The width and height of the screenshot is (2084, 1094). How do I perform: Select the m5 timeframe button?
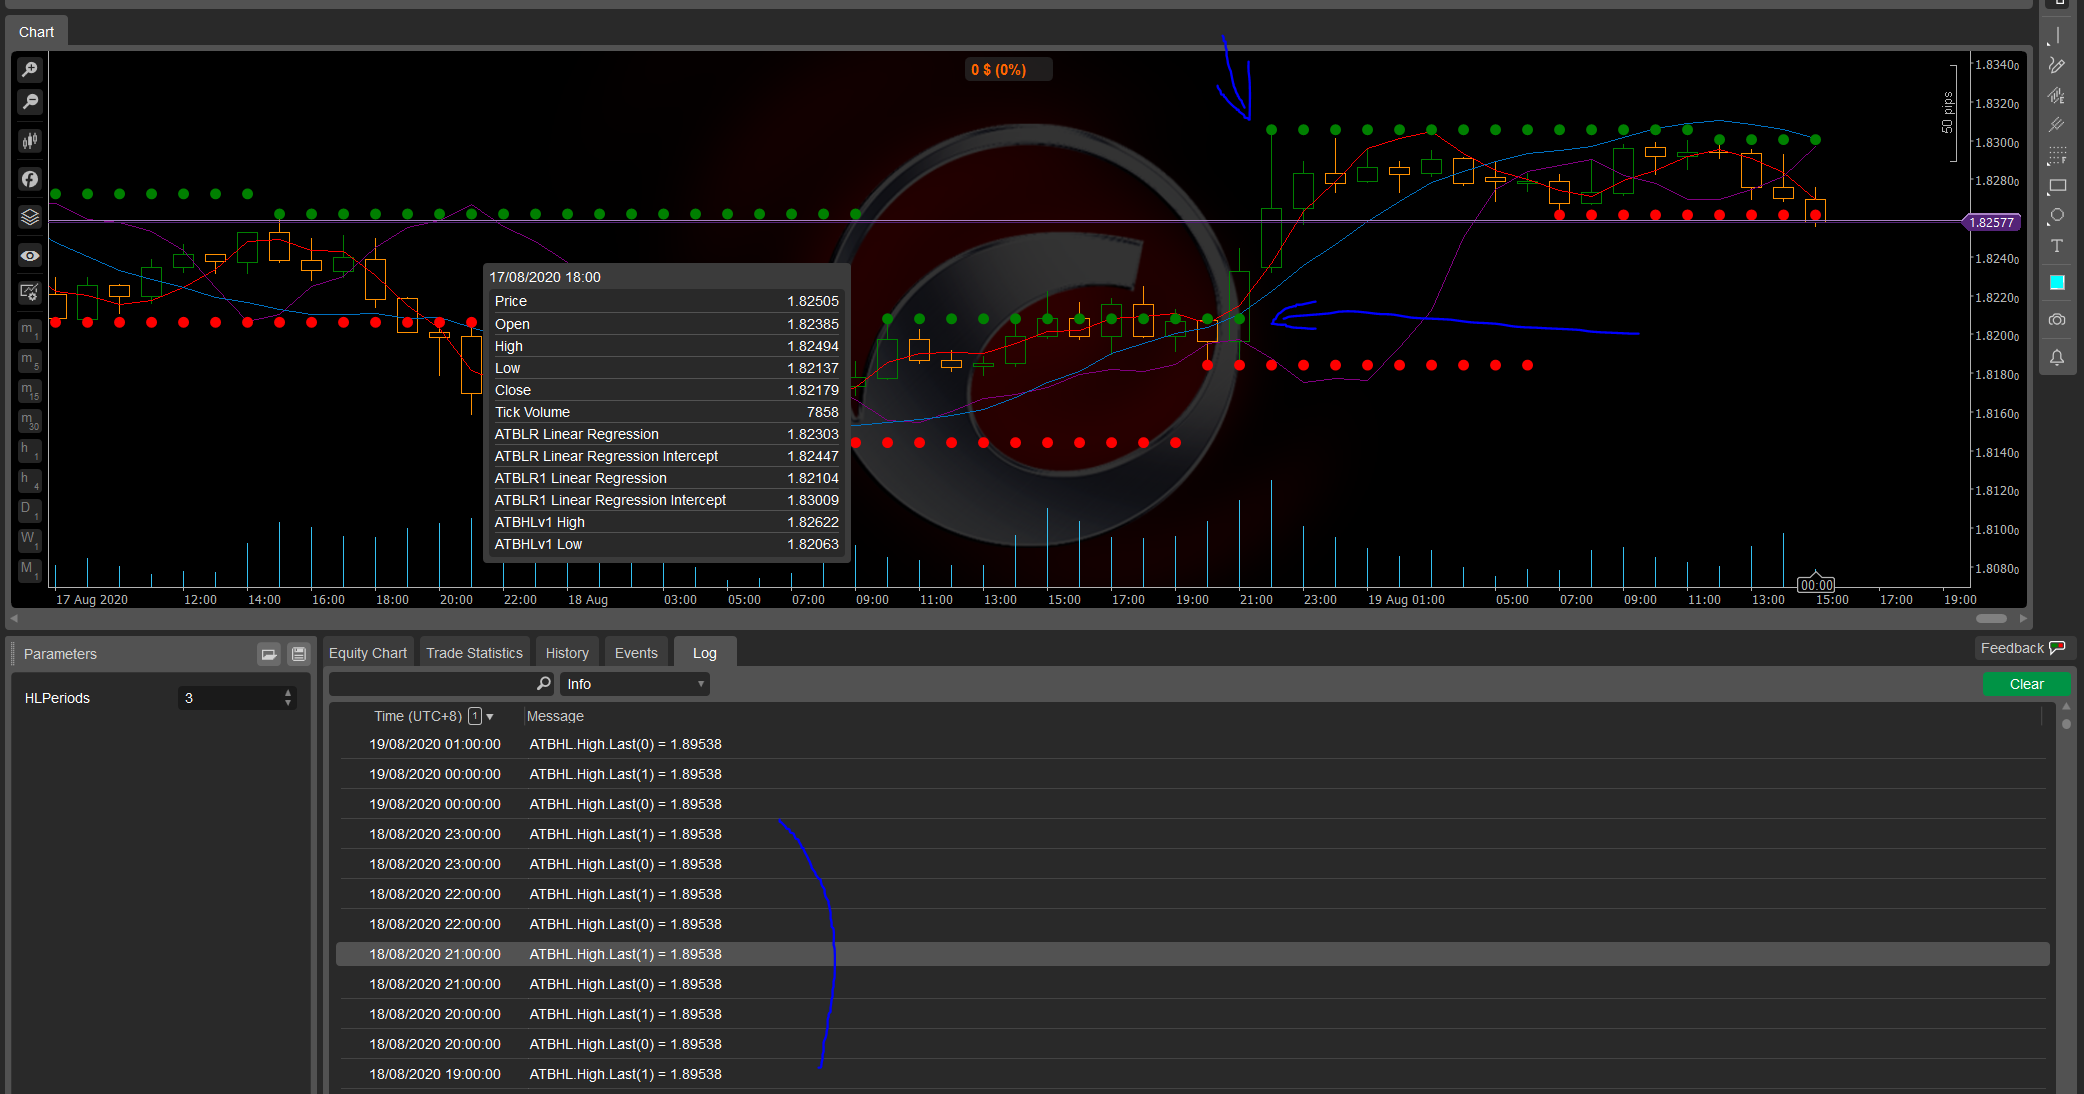tap(30, 360)
